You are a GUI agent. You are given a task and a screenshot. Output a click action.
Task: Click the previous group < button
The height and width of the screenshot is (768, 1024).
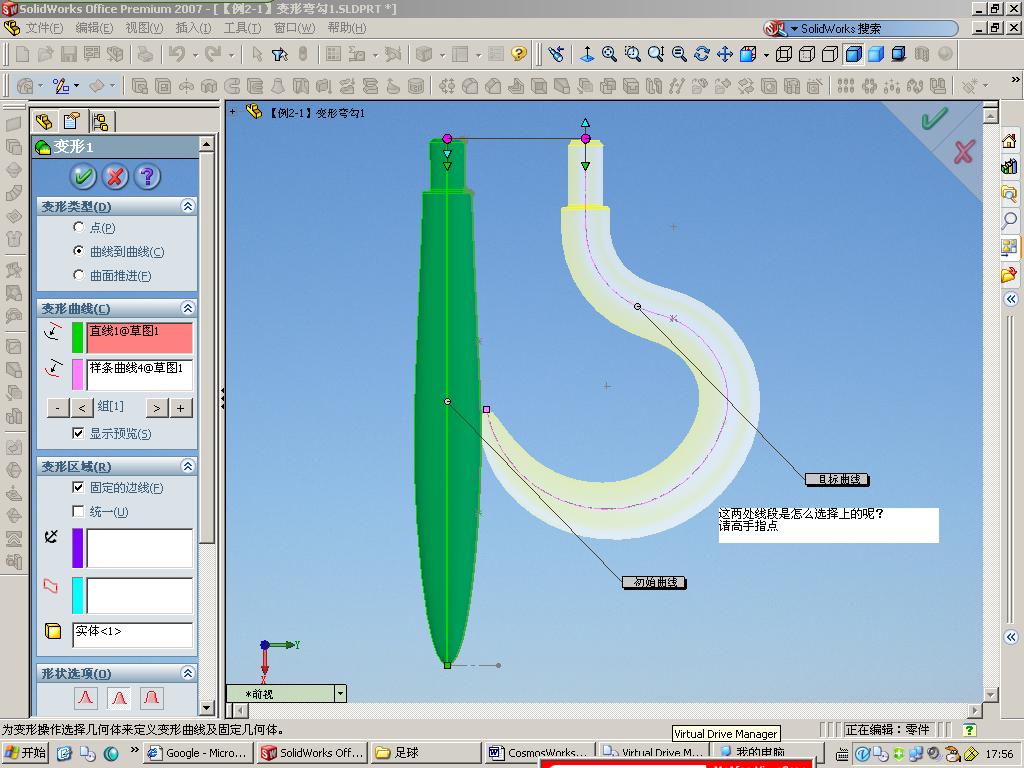coord(82,408)
